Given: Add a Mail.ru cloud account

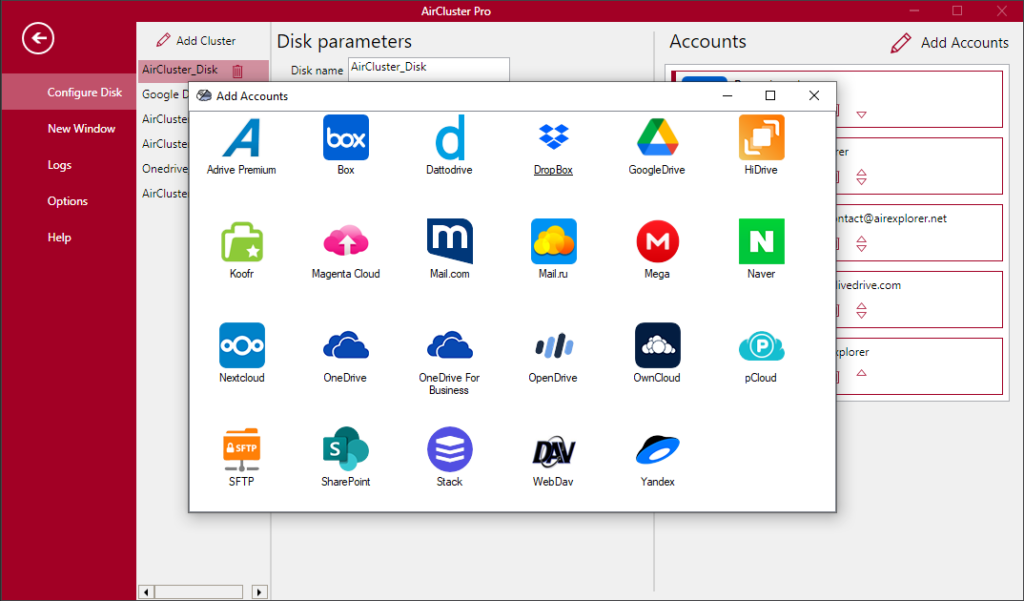Looking at the screenshot, I should point(553,249).
